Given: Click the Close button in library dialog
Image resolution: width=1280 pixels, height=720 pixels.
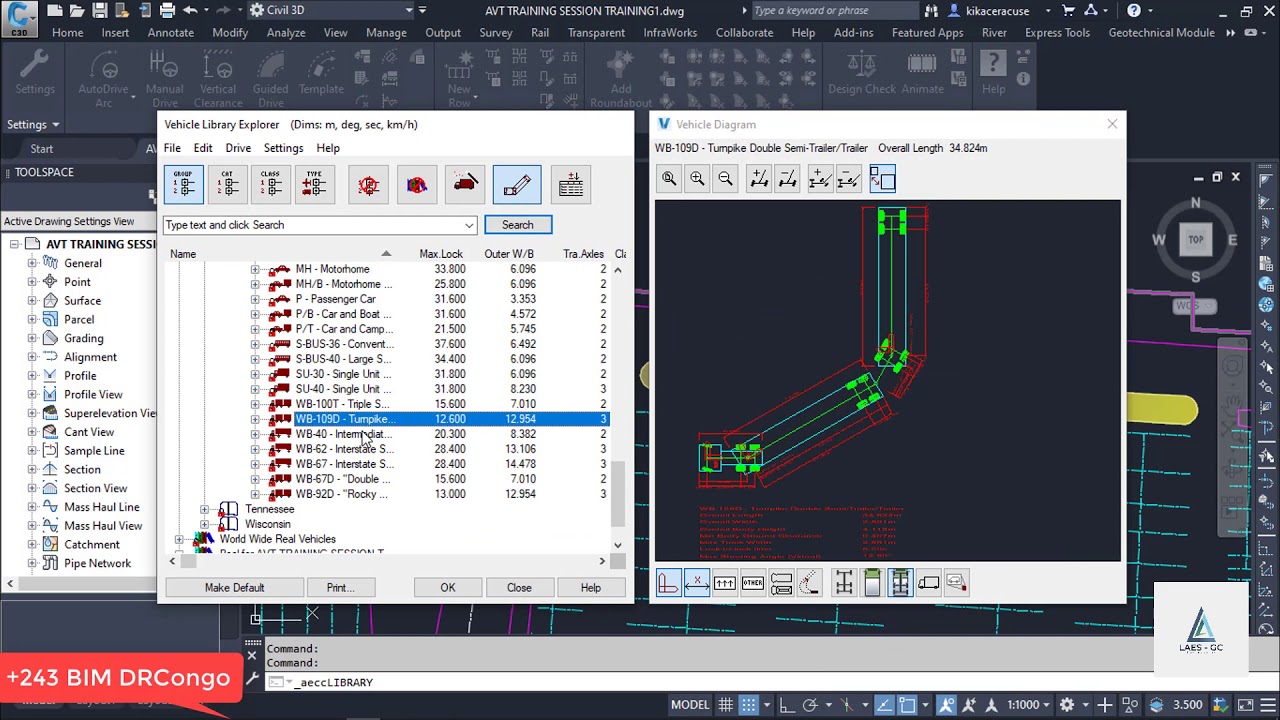Looking at the screenshot, I should coord(519,588).
